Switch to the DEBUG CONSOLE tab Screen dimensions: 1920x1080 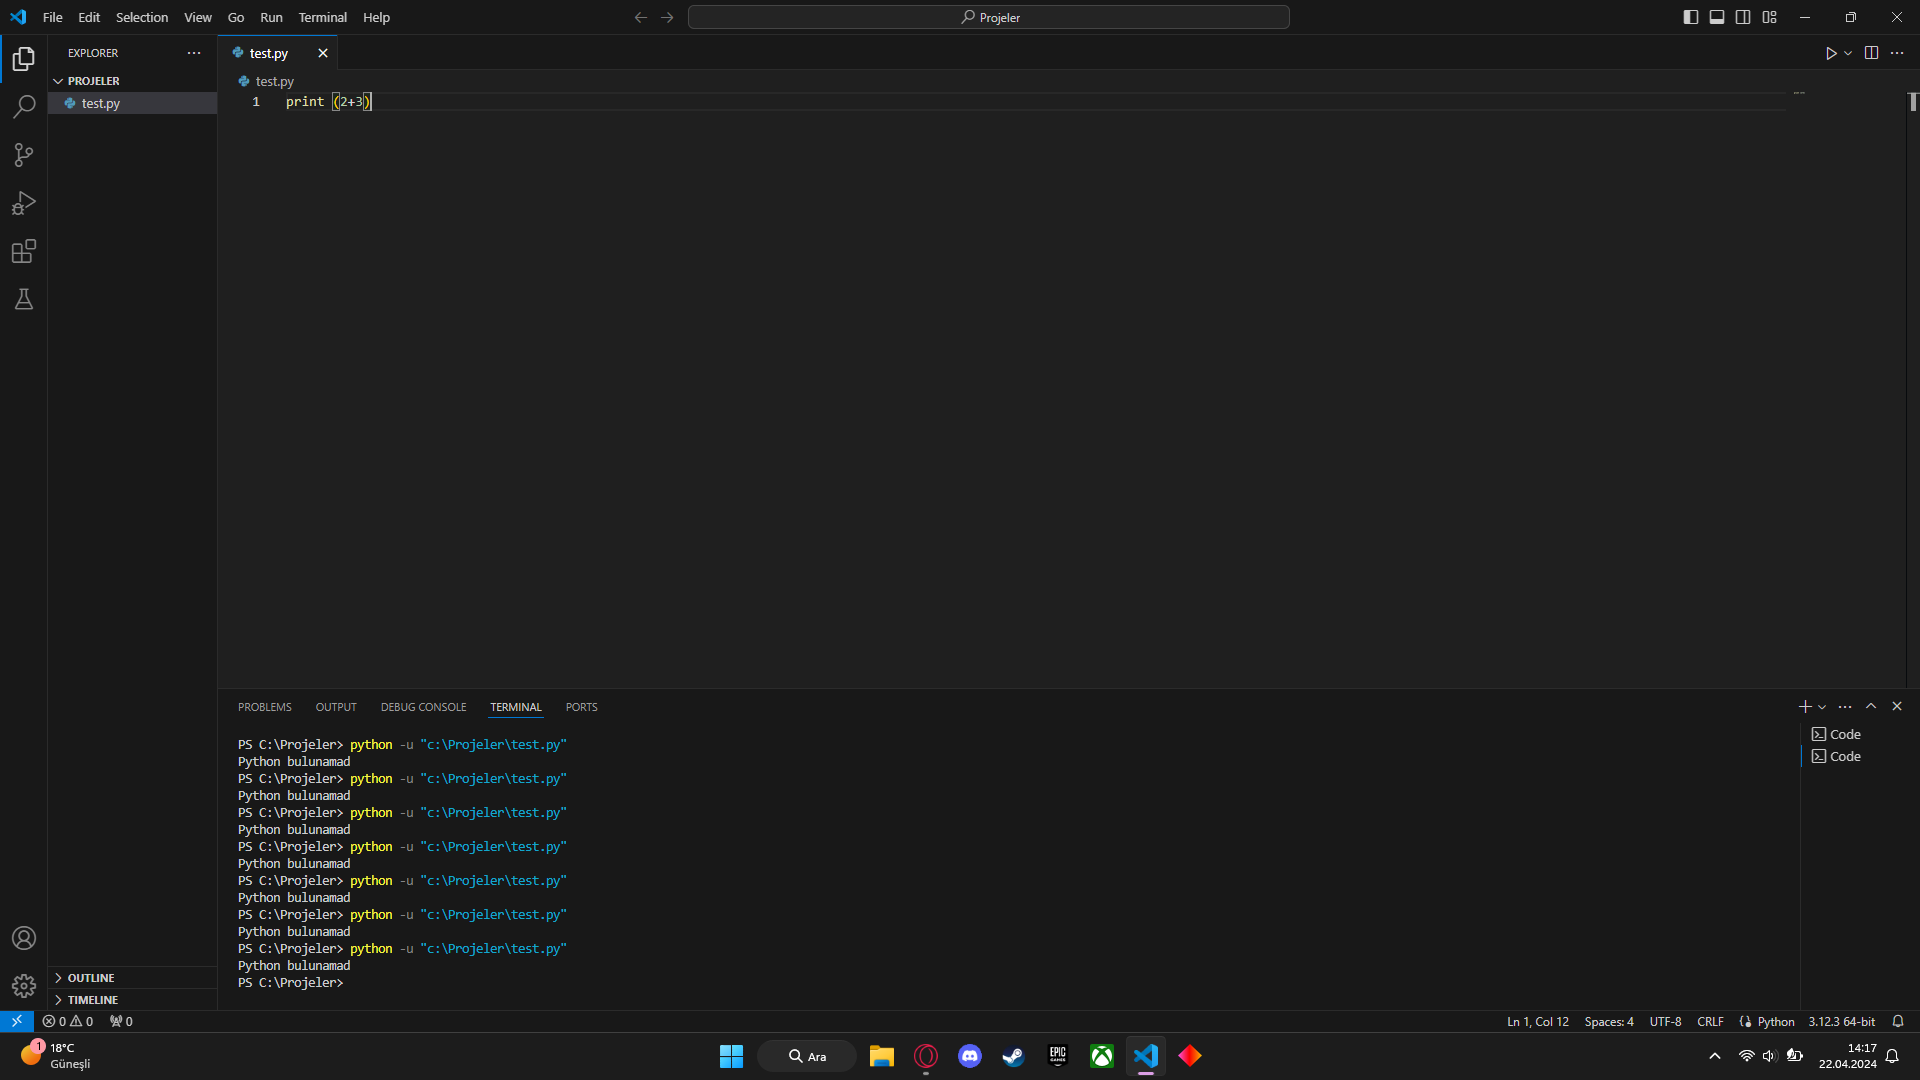tap(423, 707)
